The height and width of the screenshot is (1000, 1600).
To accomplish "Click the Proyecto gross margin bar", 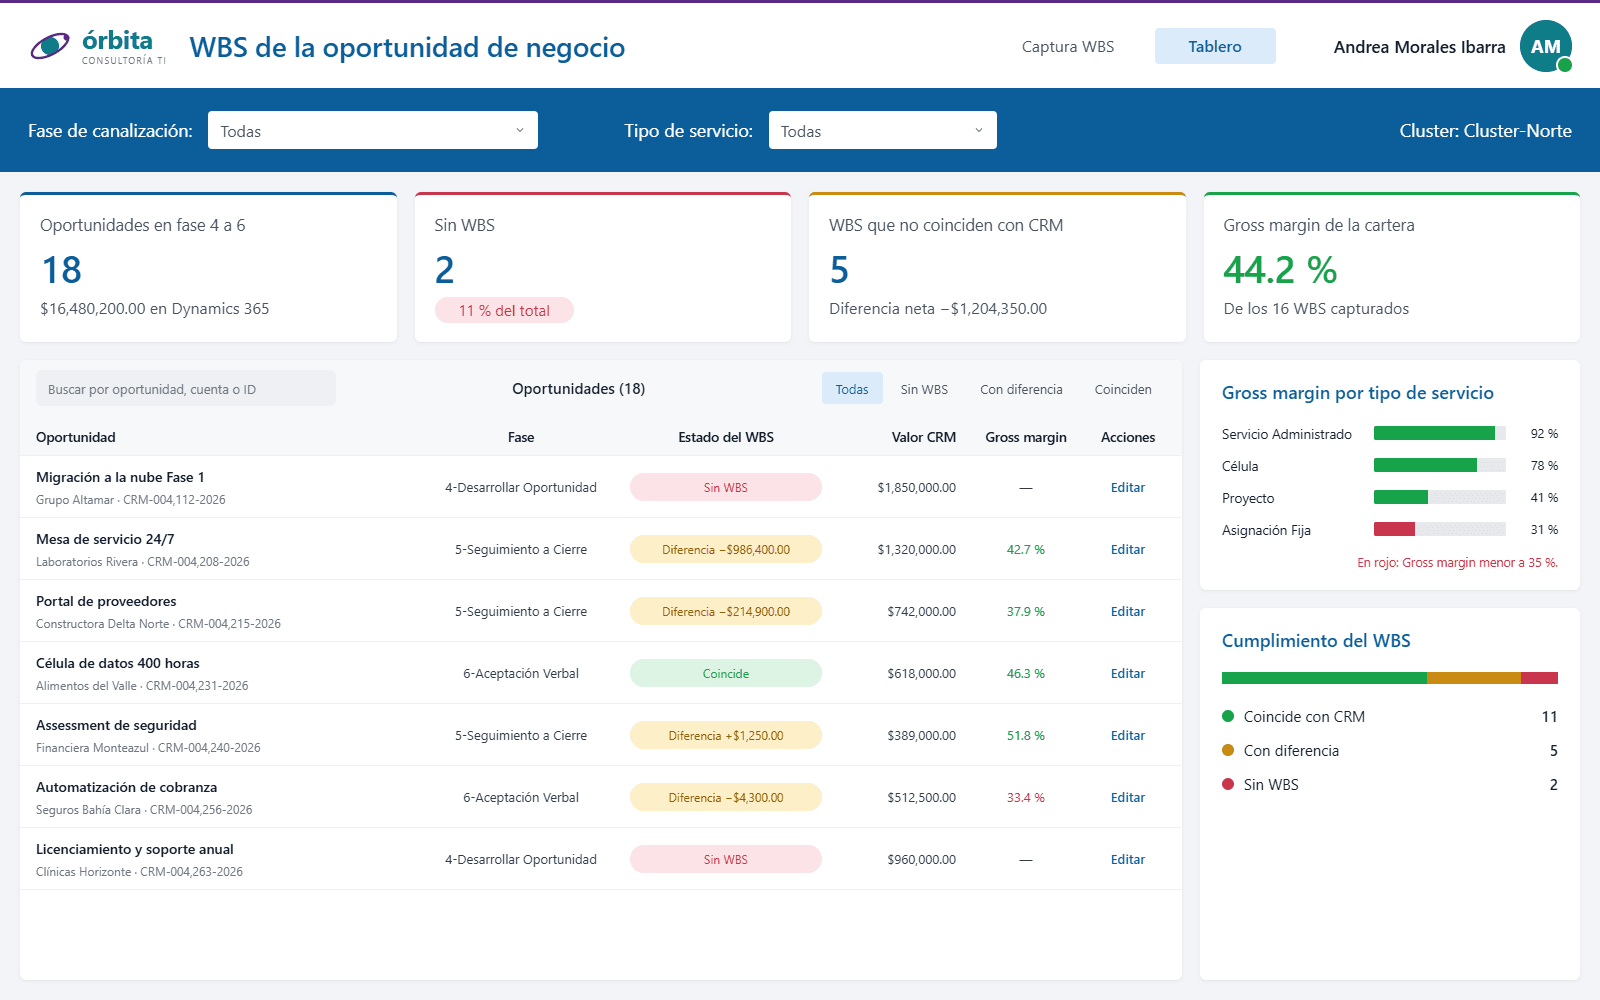I will (x=1440, y=497).
